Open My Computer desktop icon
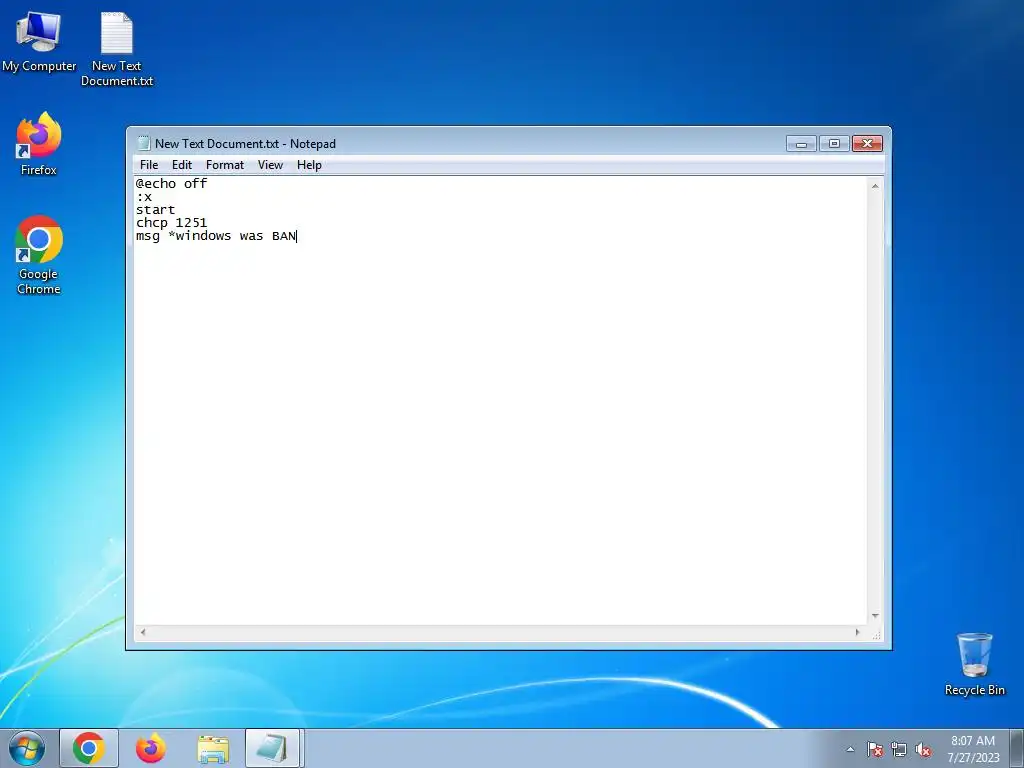Screen dimensions: 1024x768 click(39, 42)
